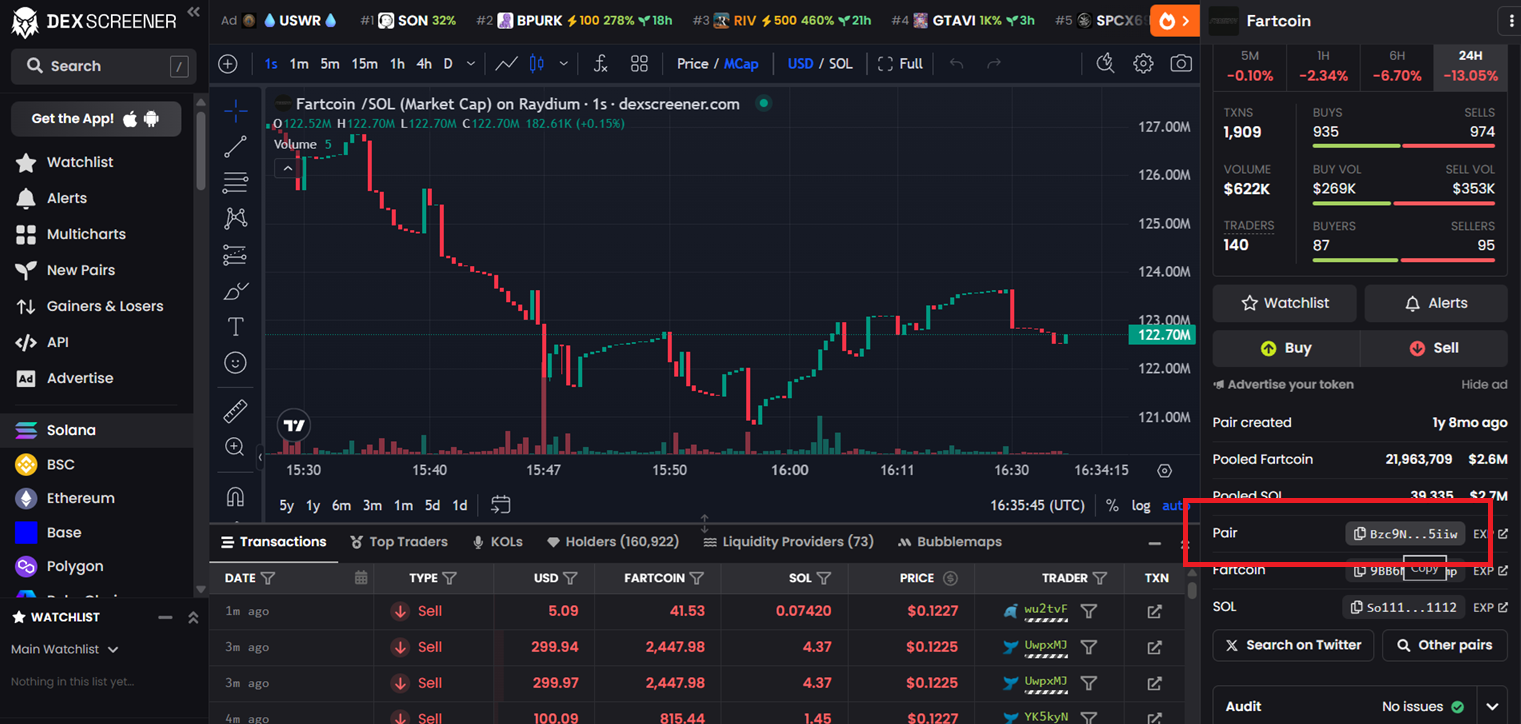Screen dimensions: 1521x724
Task: Toggle auto scale on the chart
Action: click(x=1175, y=505)
